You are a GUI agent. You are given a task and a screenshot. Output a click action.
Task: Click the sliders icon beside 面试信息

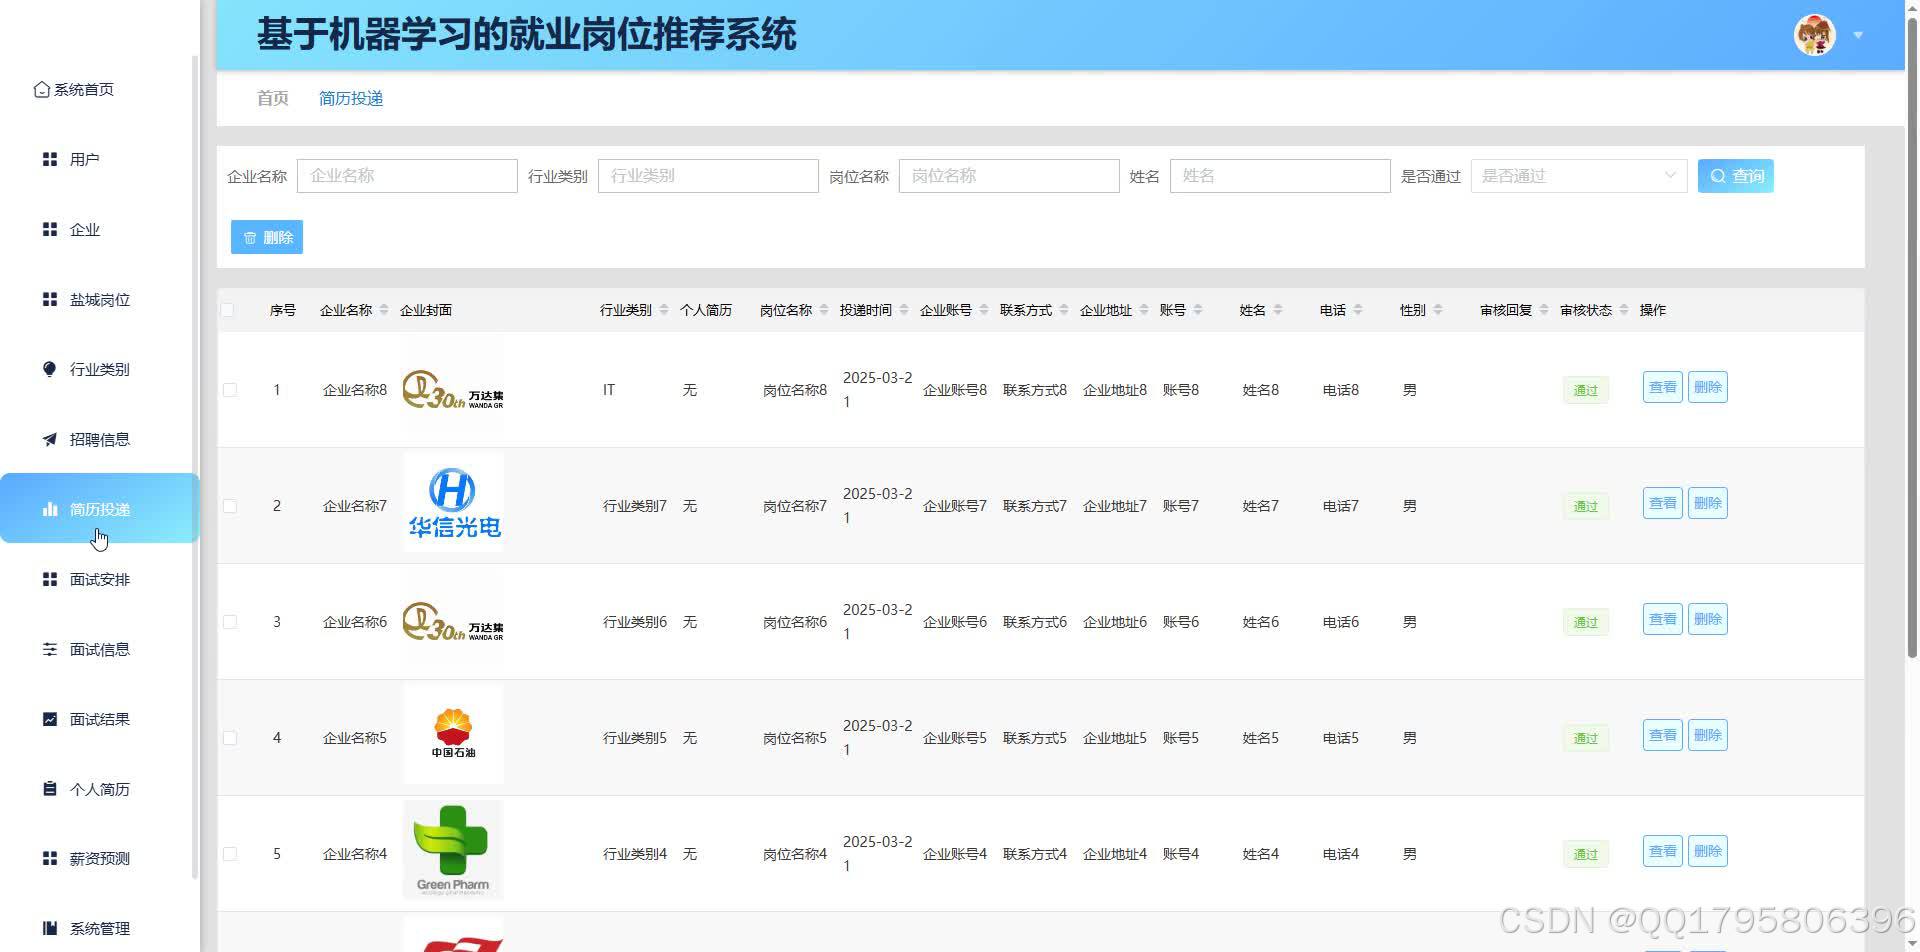point(50,649)
